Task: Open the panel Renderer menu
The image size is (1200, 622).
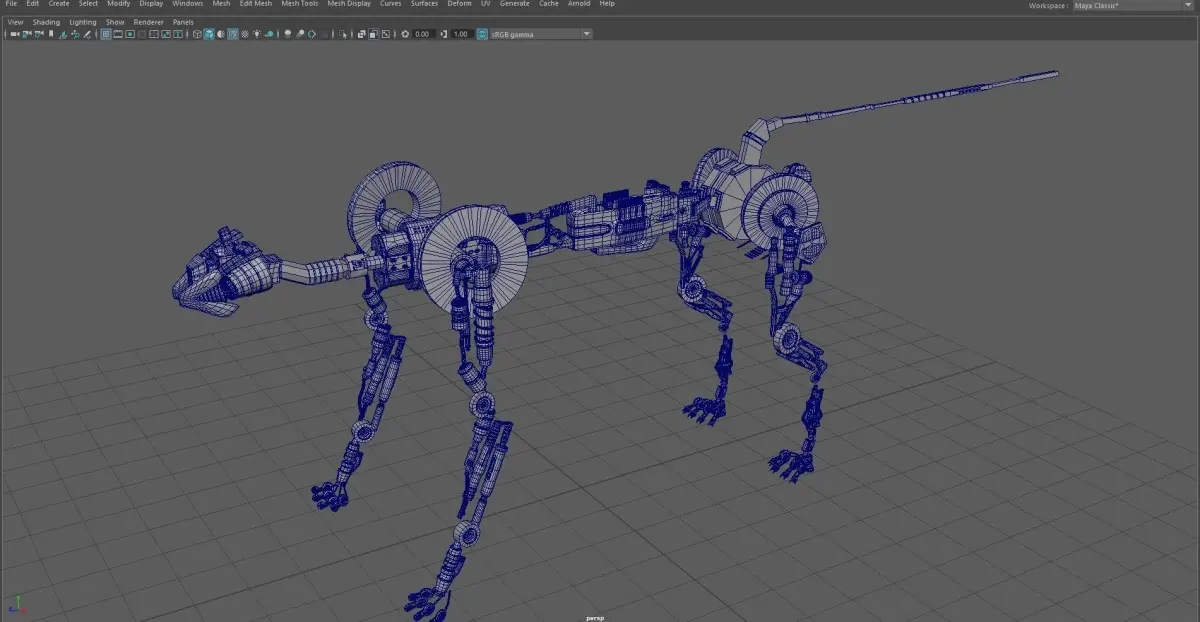Action: click(149, 22)
